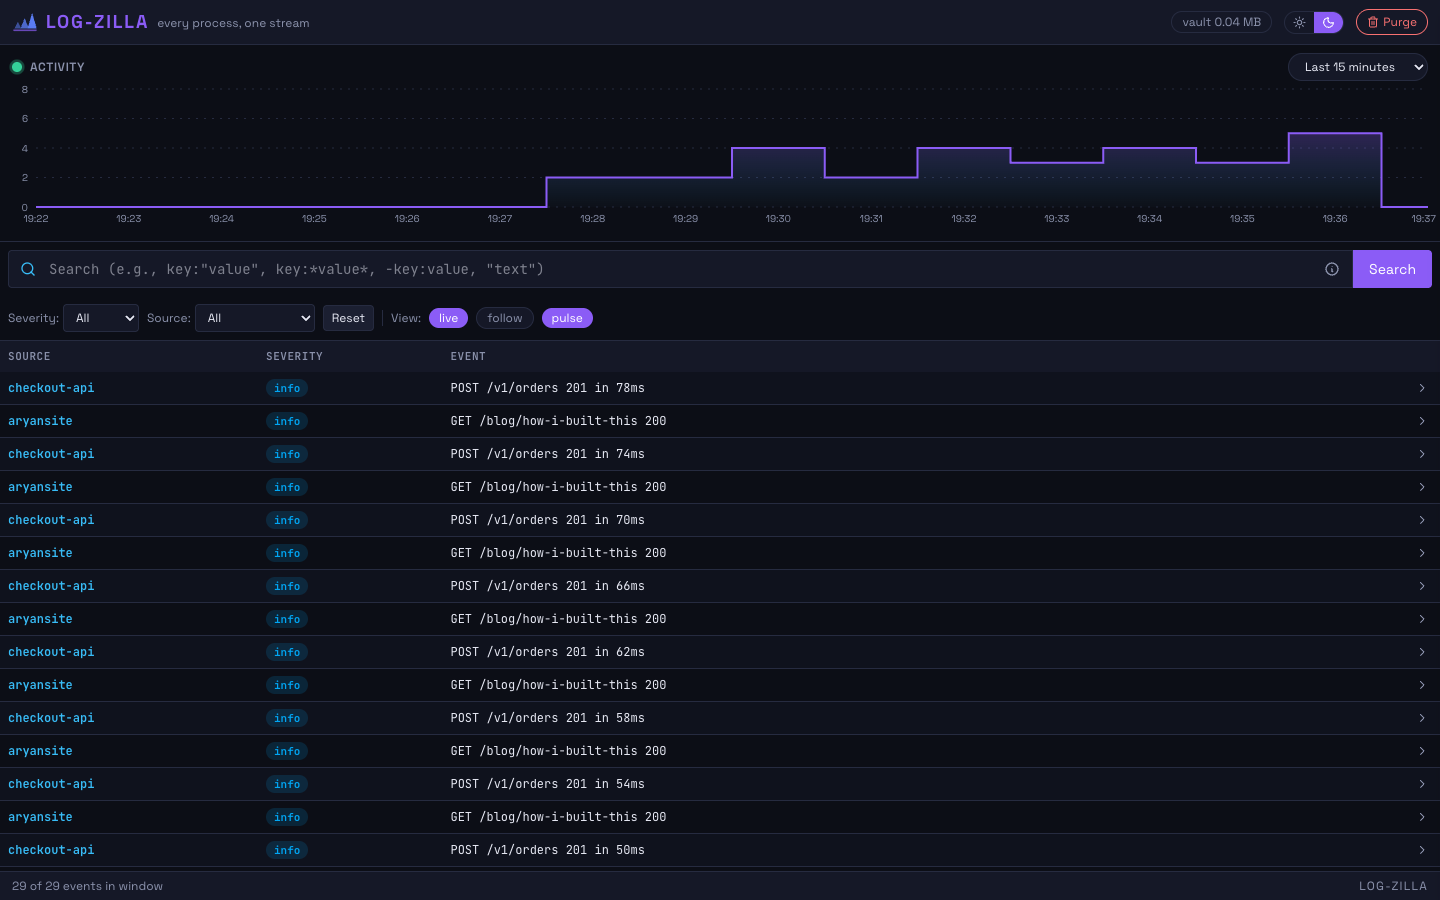Switch to light theme sun icon

(1299, 22)
